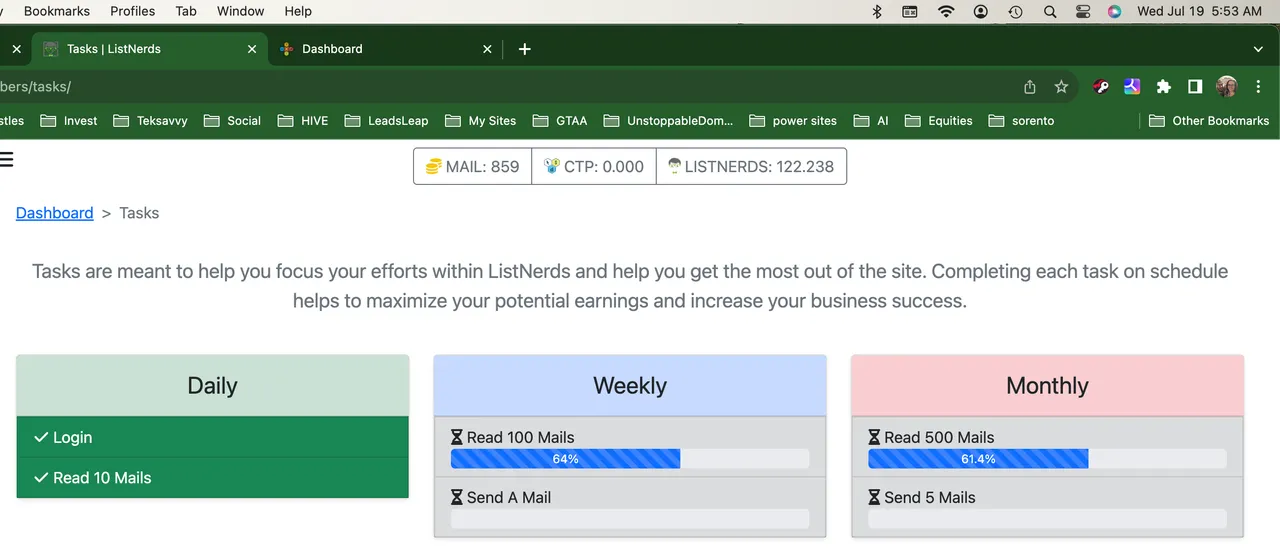Screen dimensions: 1280x552
Task: Open the power sites bookmarks folder
Action: [x=792, y=121]
